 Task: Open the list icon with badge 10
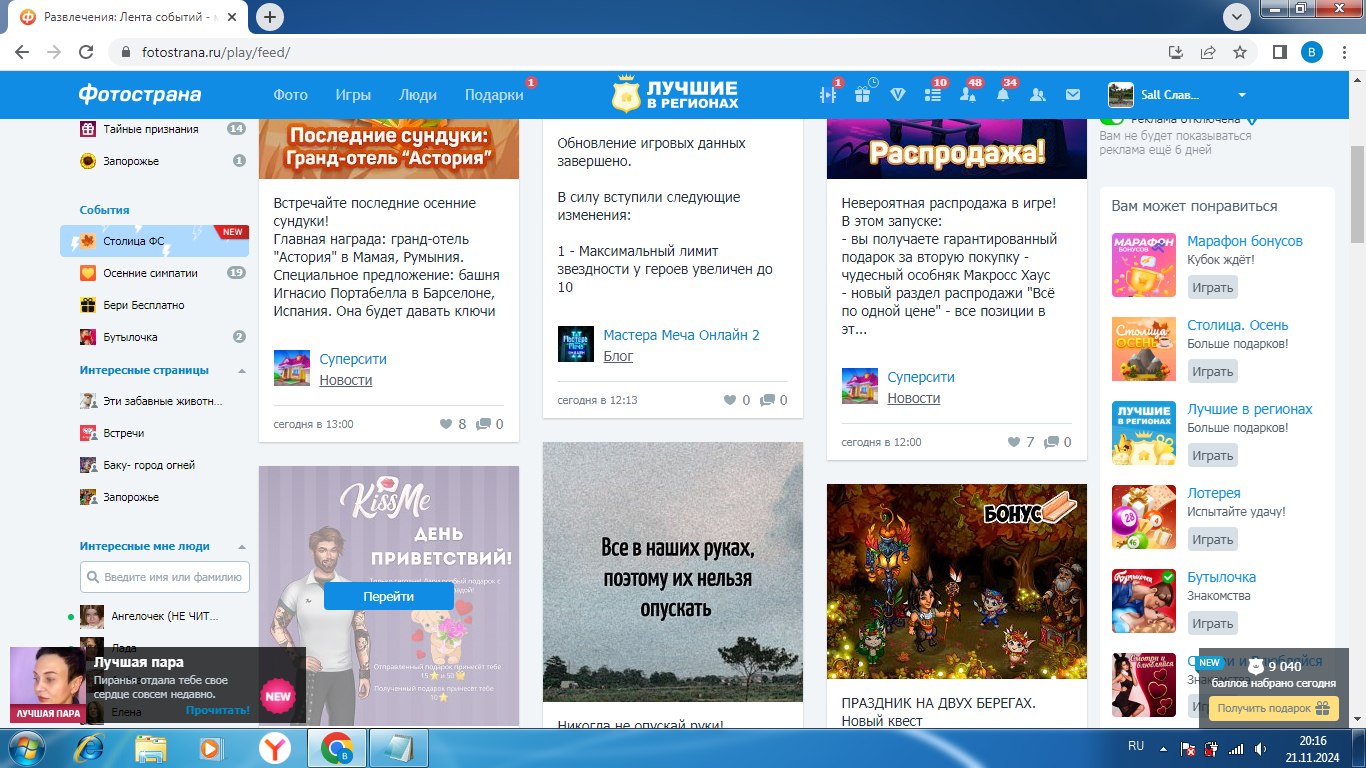point(933,95)
